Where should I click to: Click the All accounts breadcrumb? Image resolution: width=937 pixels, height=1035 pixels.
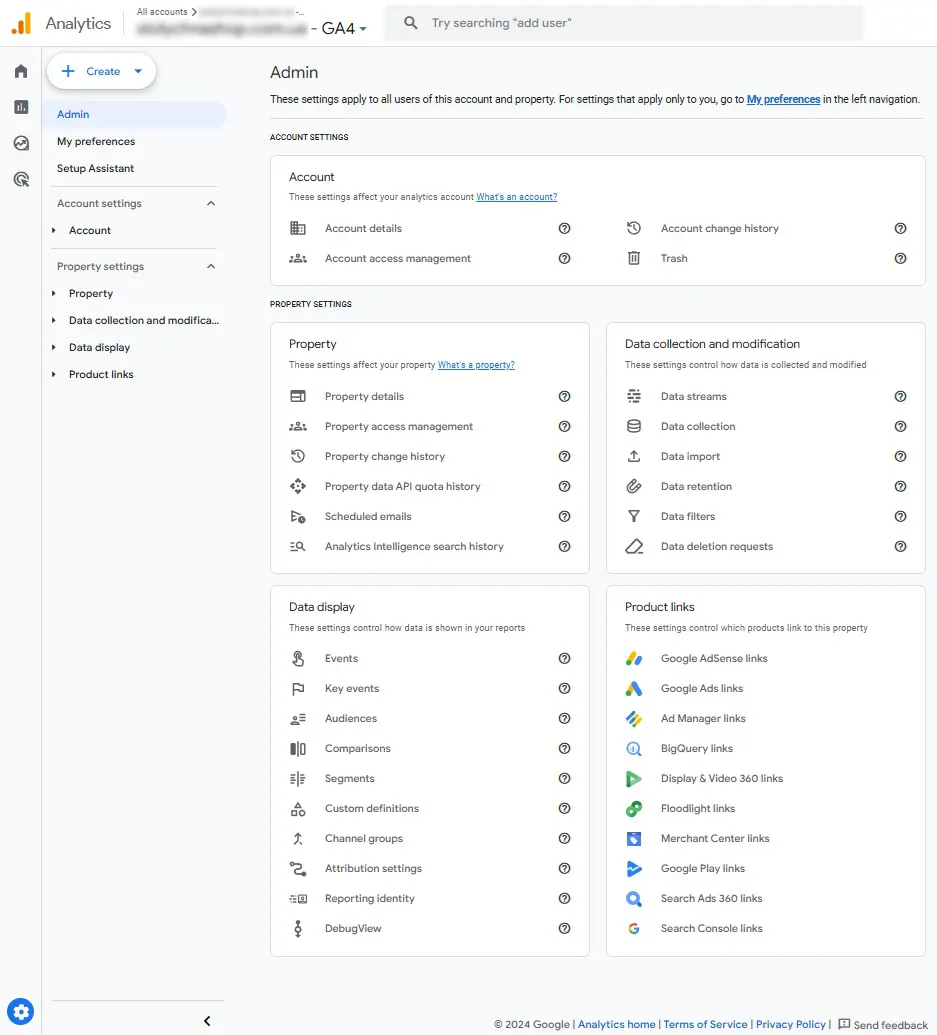162,12
